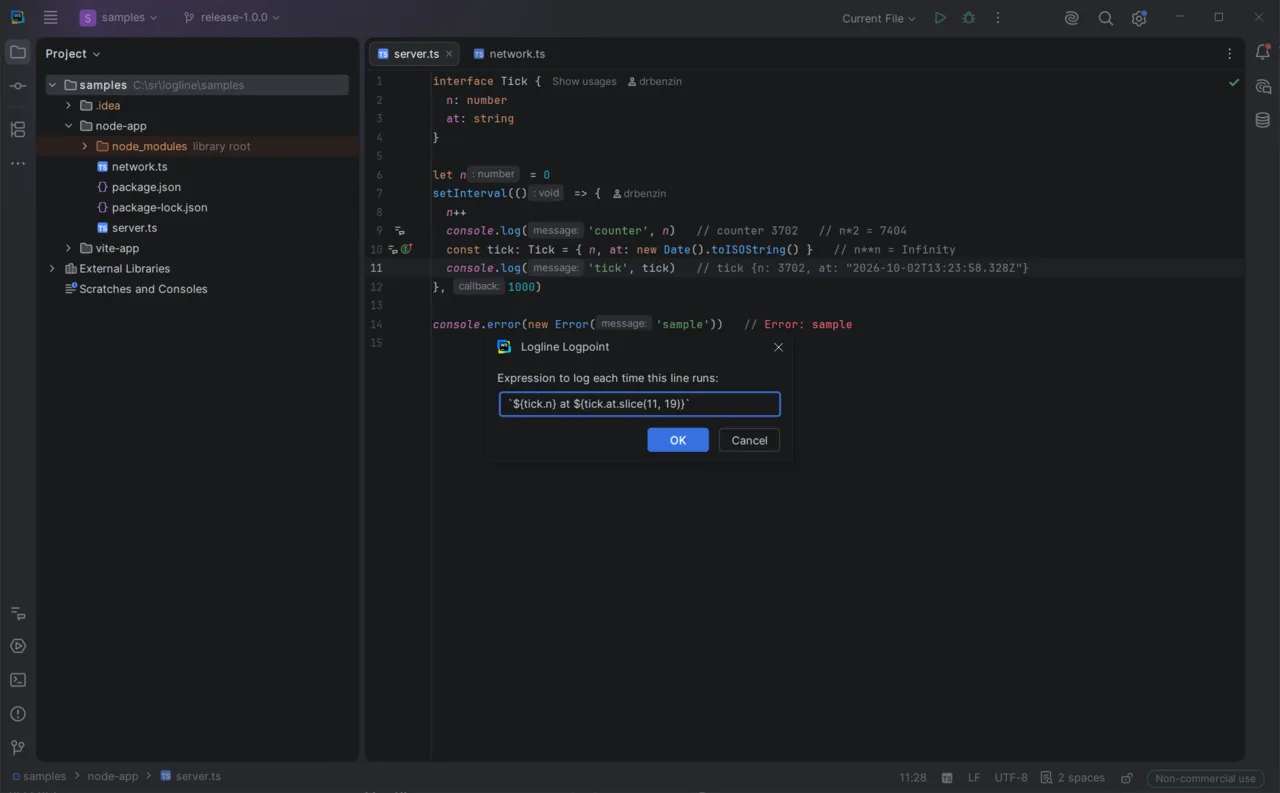Expand the node_modules folder
1280x793 pixels.
85,146
